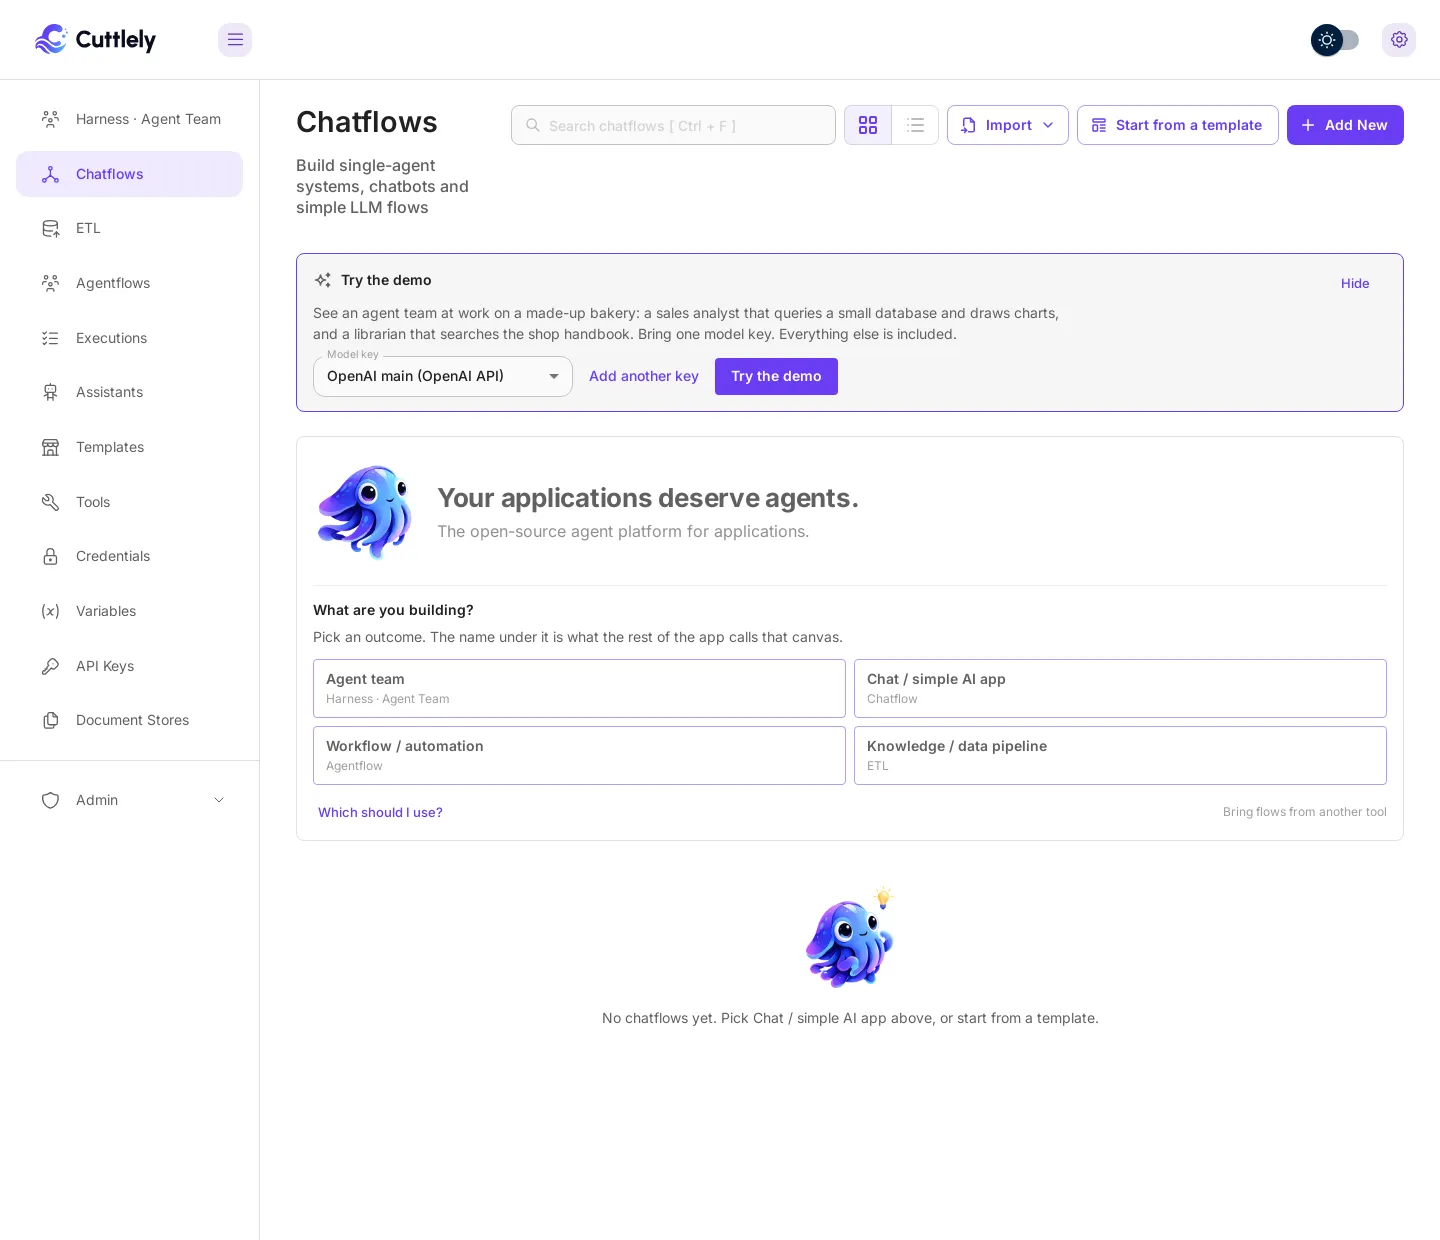Click the Credentials lock icon
The height and width of the screenshot is (1240, 1440).
point(50,556)
